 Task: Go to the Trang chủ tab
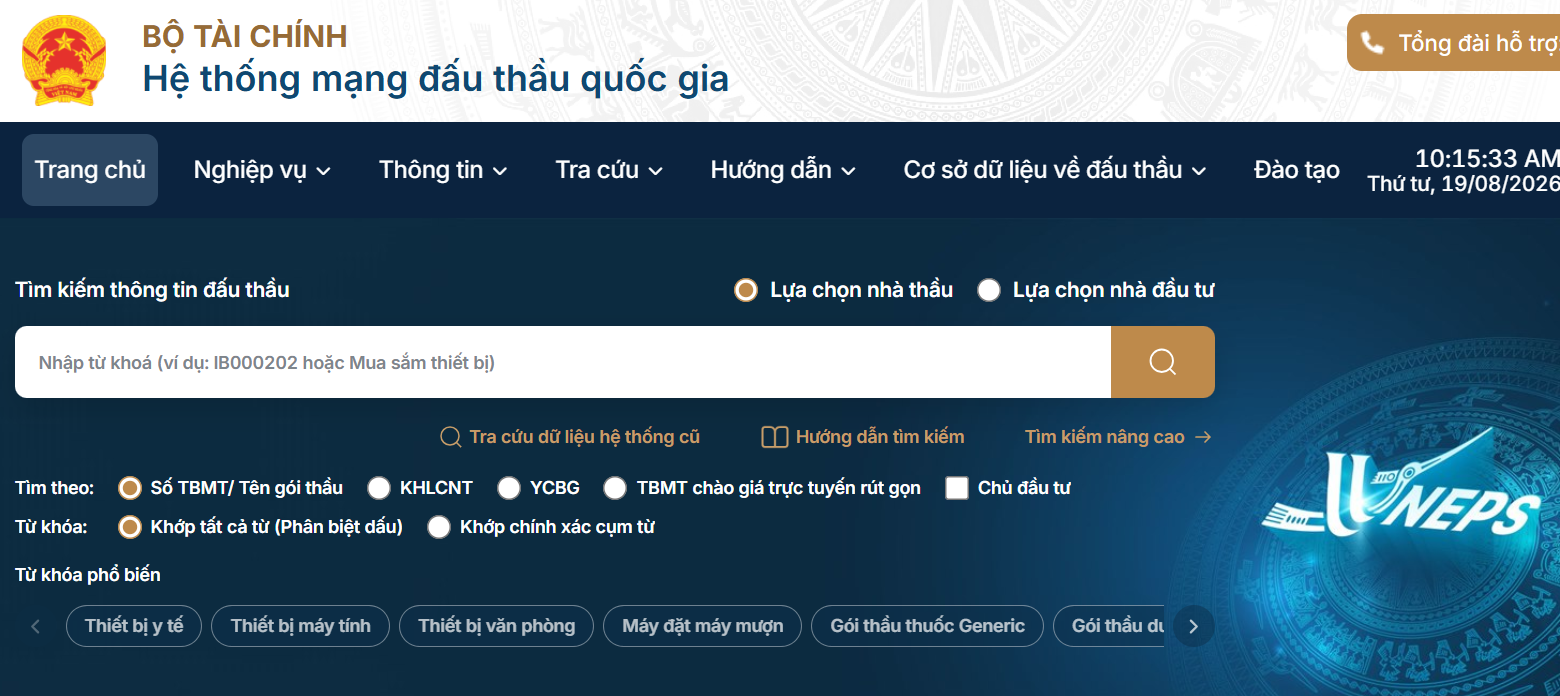[x=90, y=170]
